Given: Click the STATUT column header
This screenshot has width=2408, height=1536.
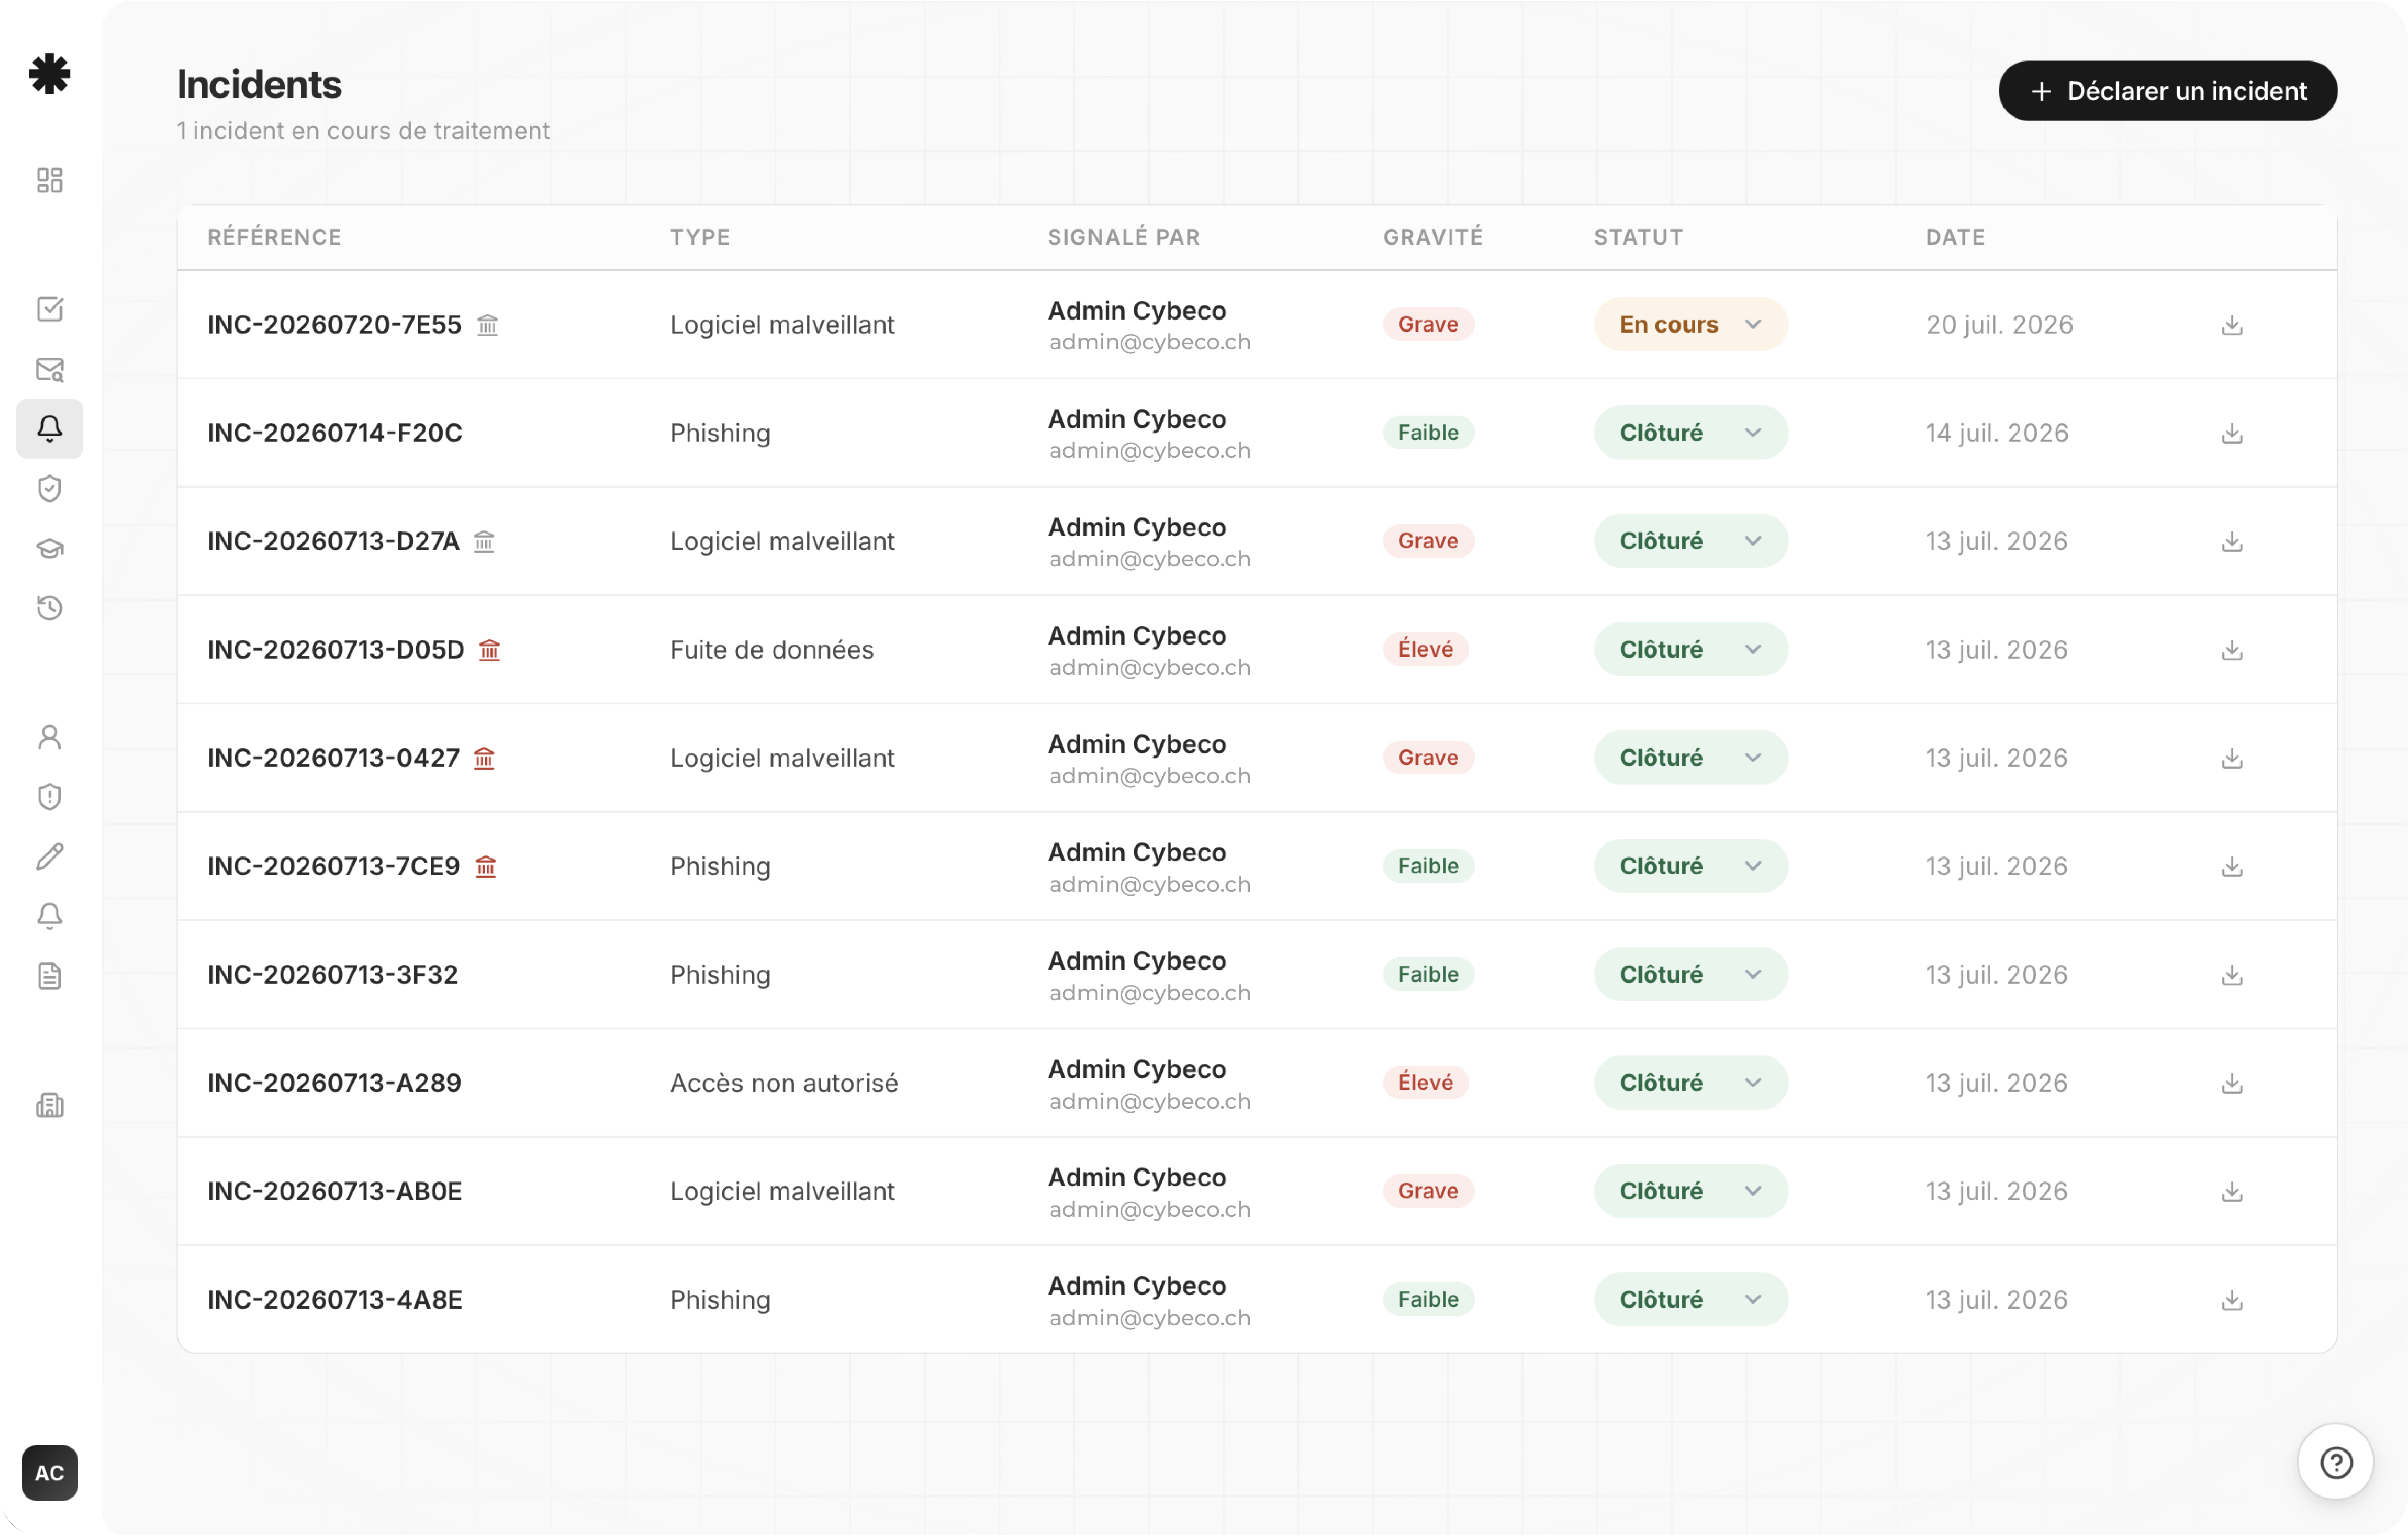Looking at the screenshot, I should [1638, 237].
